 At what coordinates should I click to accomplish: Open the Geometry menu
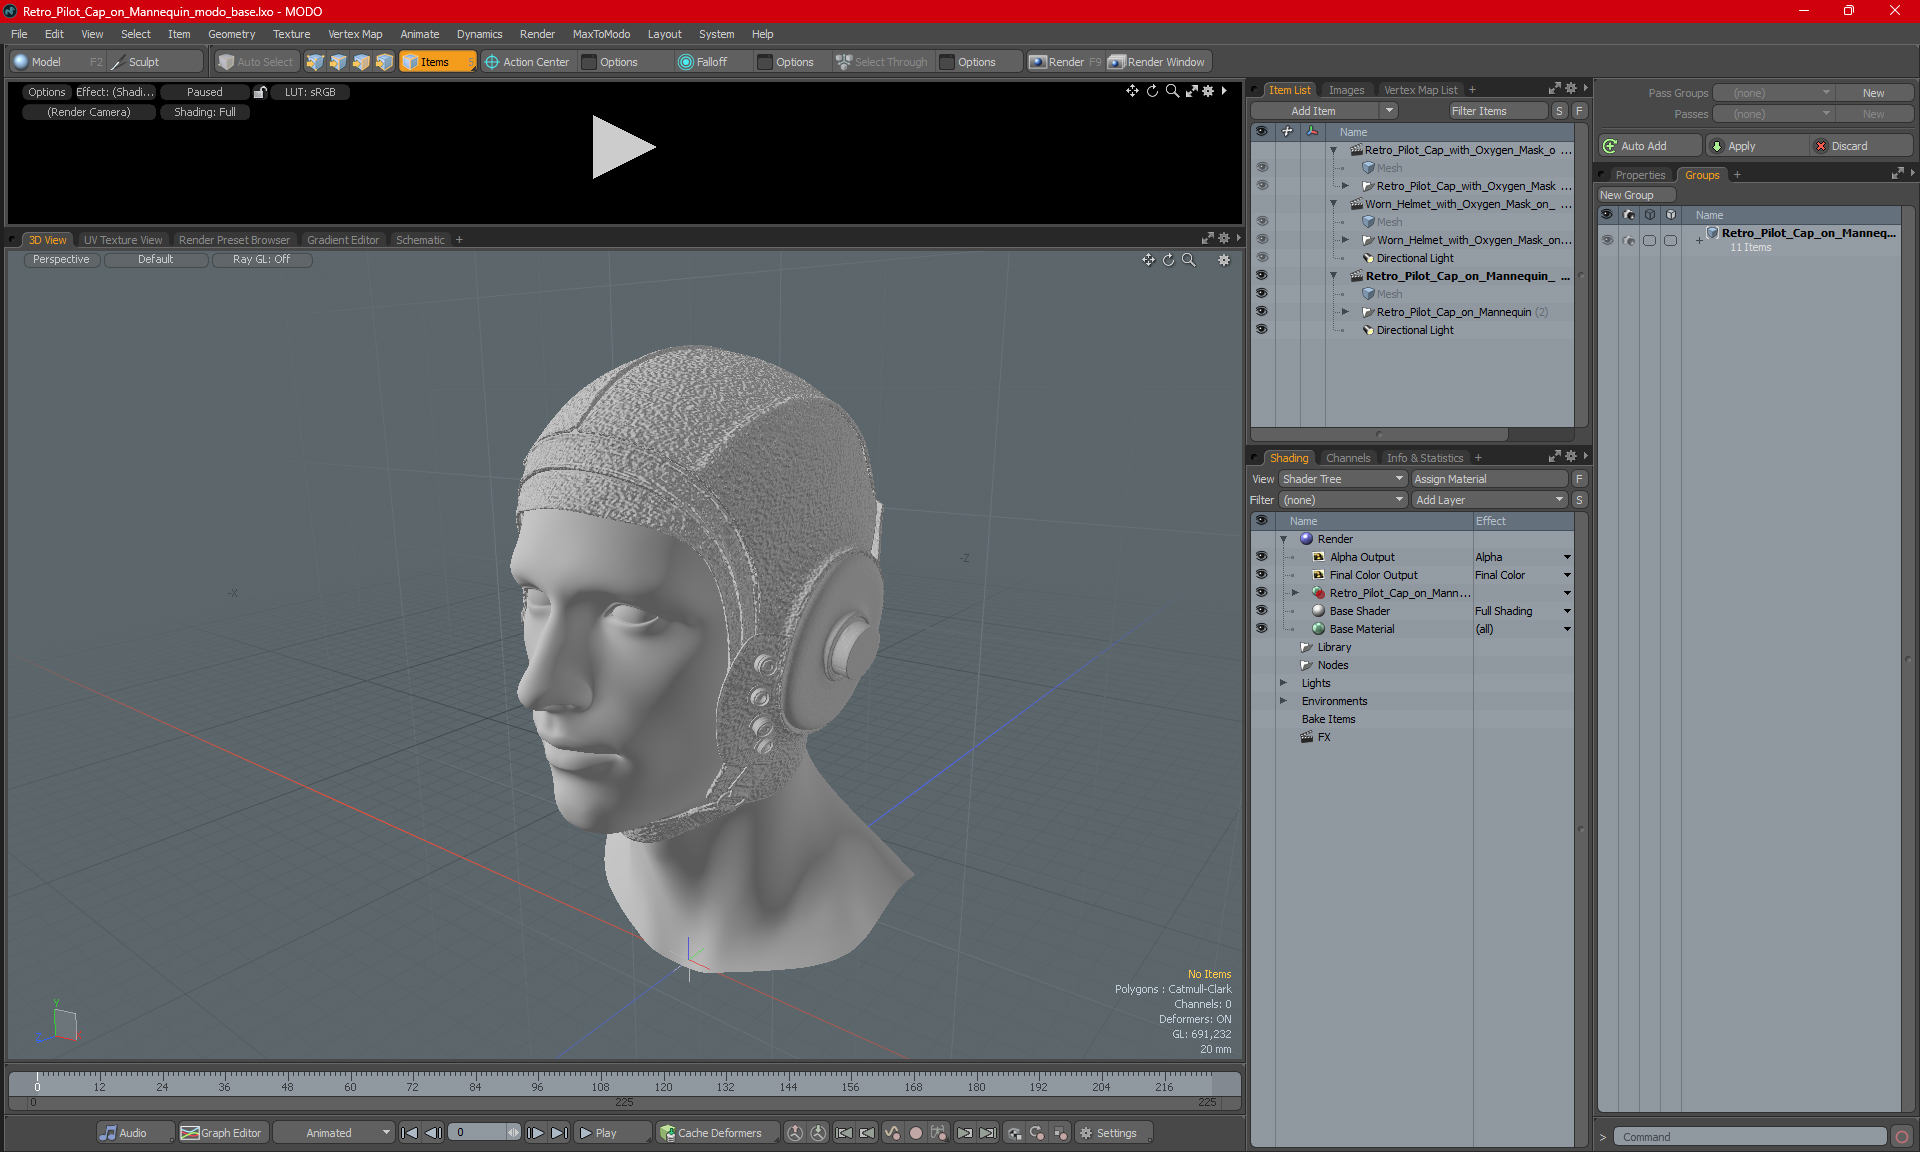point(231,34)
